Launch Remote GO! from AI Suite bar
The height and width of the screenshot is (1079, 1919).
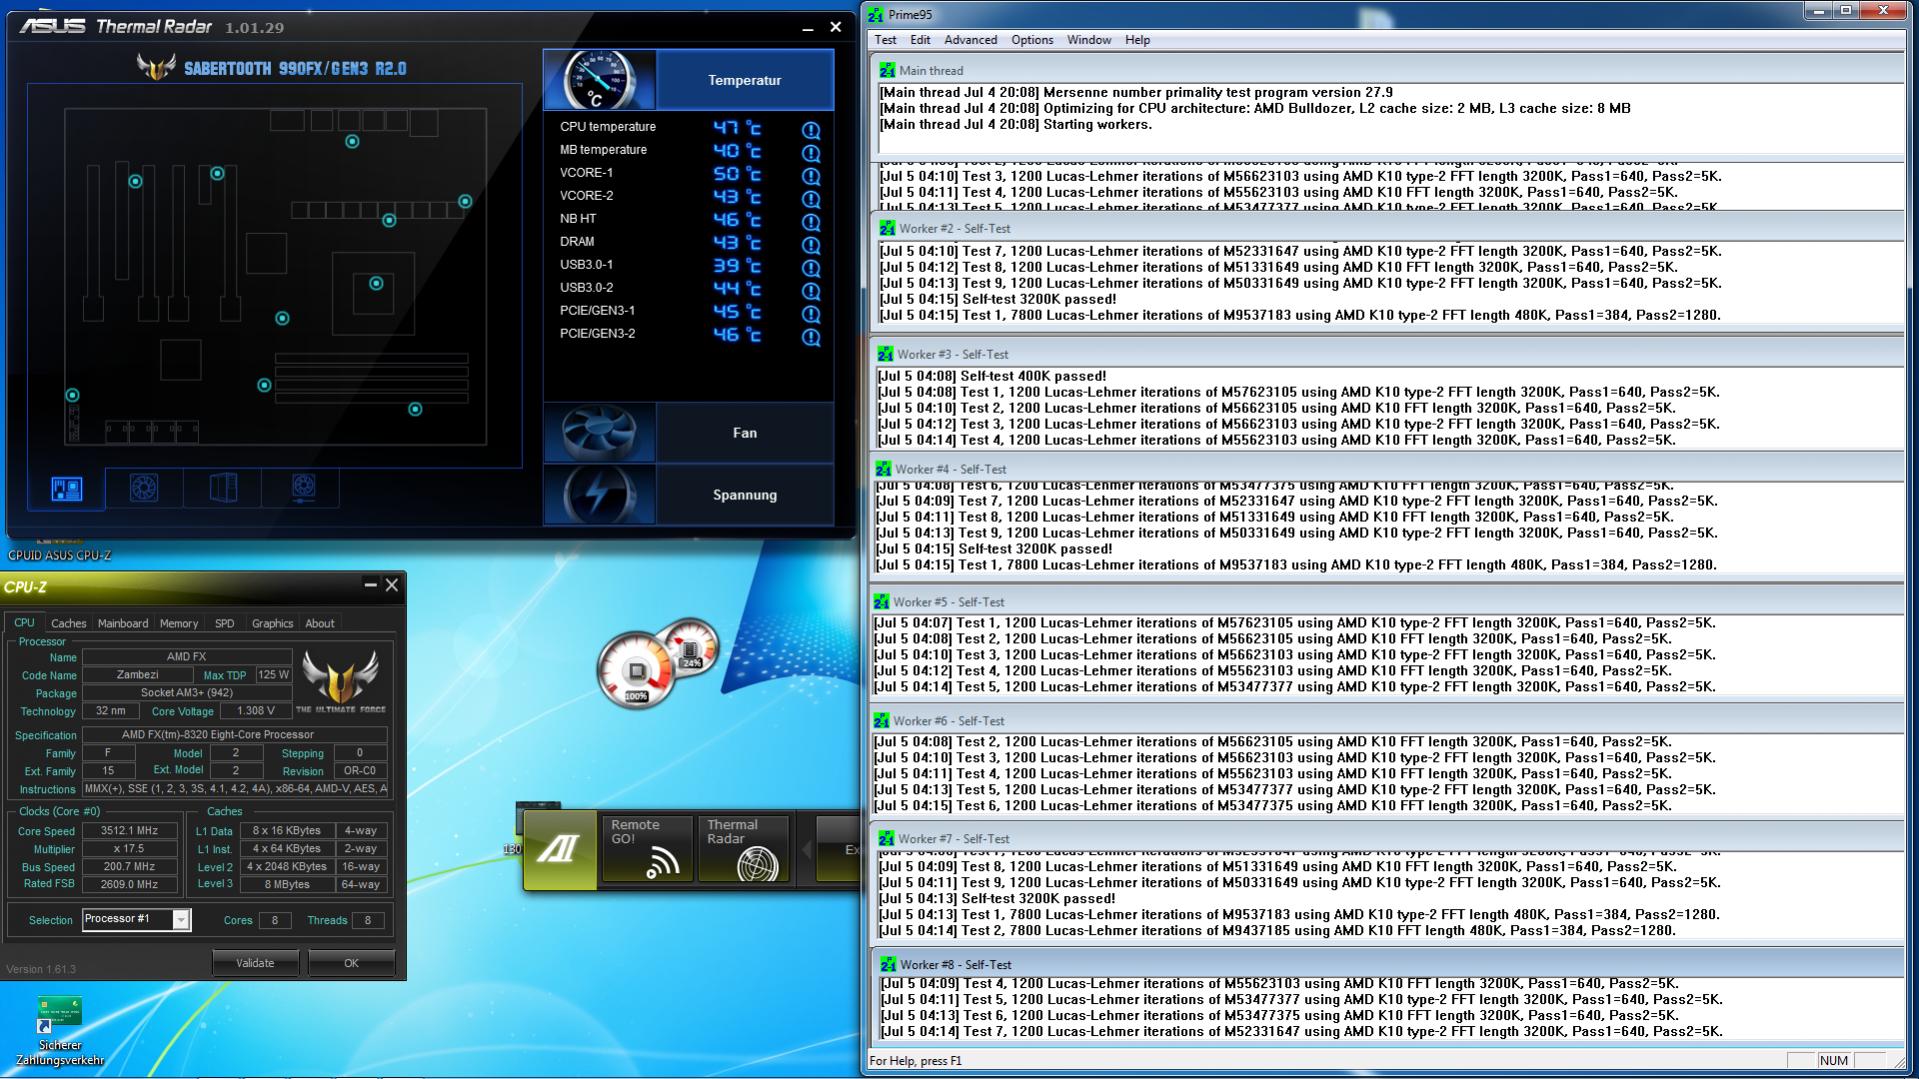pos(647,850)
